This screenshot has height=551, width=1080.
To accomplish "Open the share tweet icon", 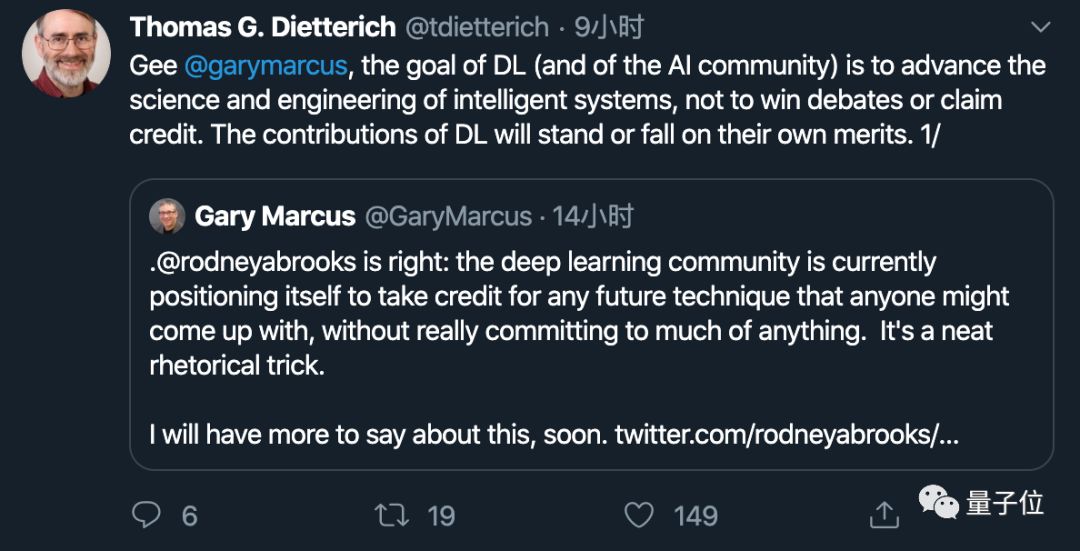I will tap(884, 515).
